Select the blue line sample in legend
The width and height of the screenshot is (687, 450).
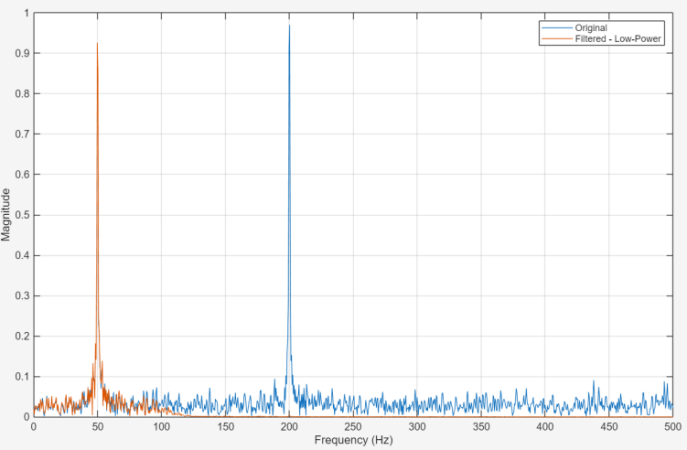click(x=556, y=27)
